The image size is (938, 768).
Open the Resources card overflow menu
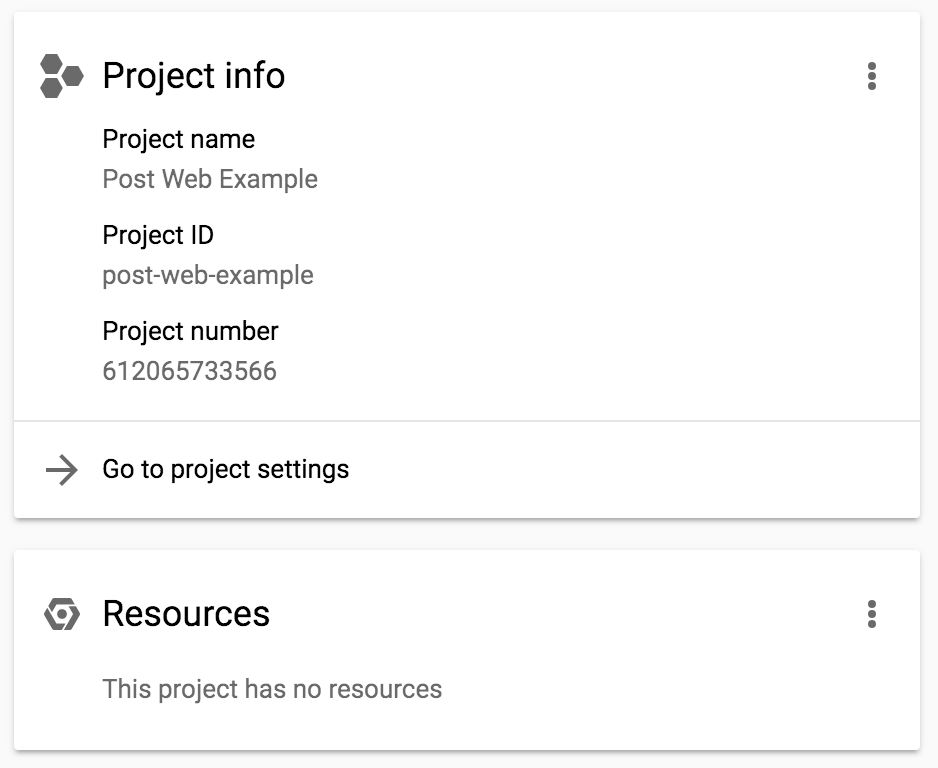[872, 613]
